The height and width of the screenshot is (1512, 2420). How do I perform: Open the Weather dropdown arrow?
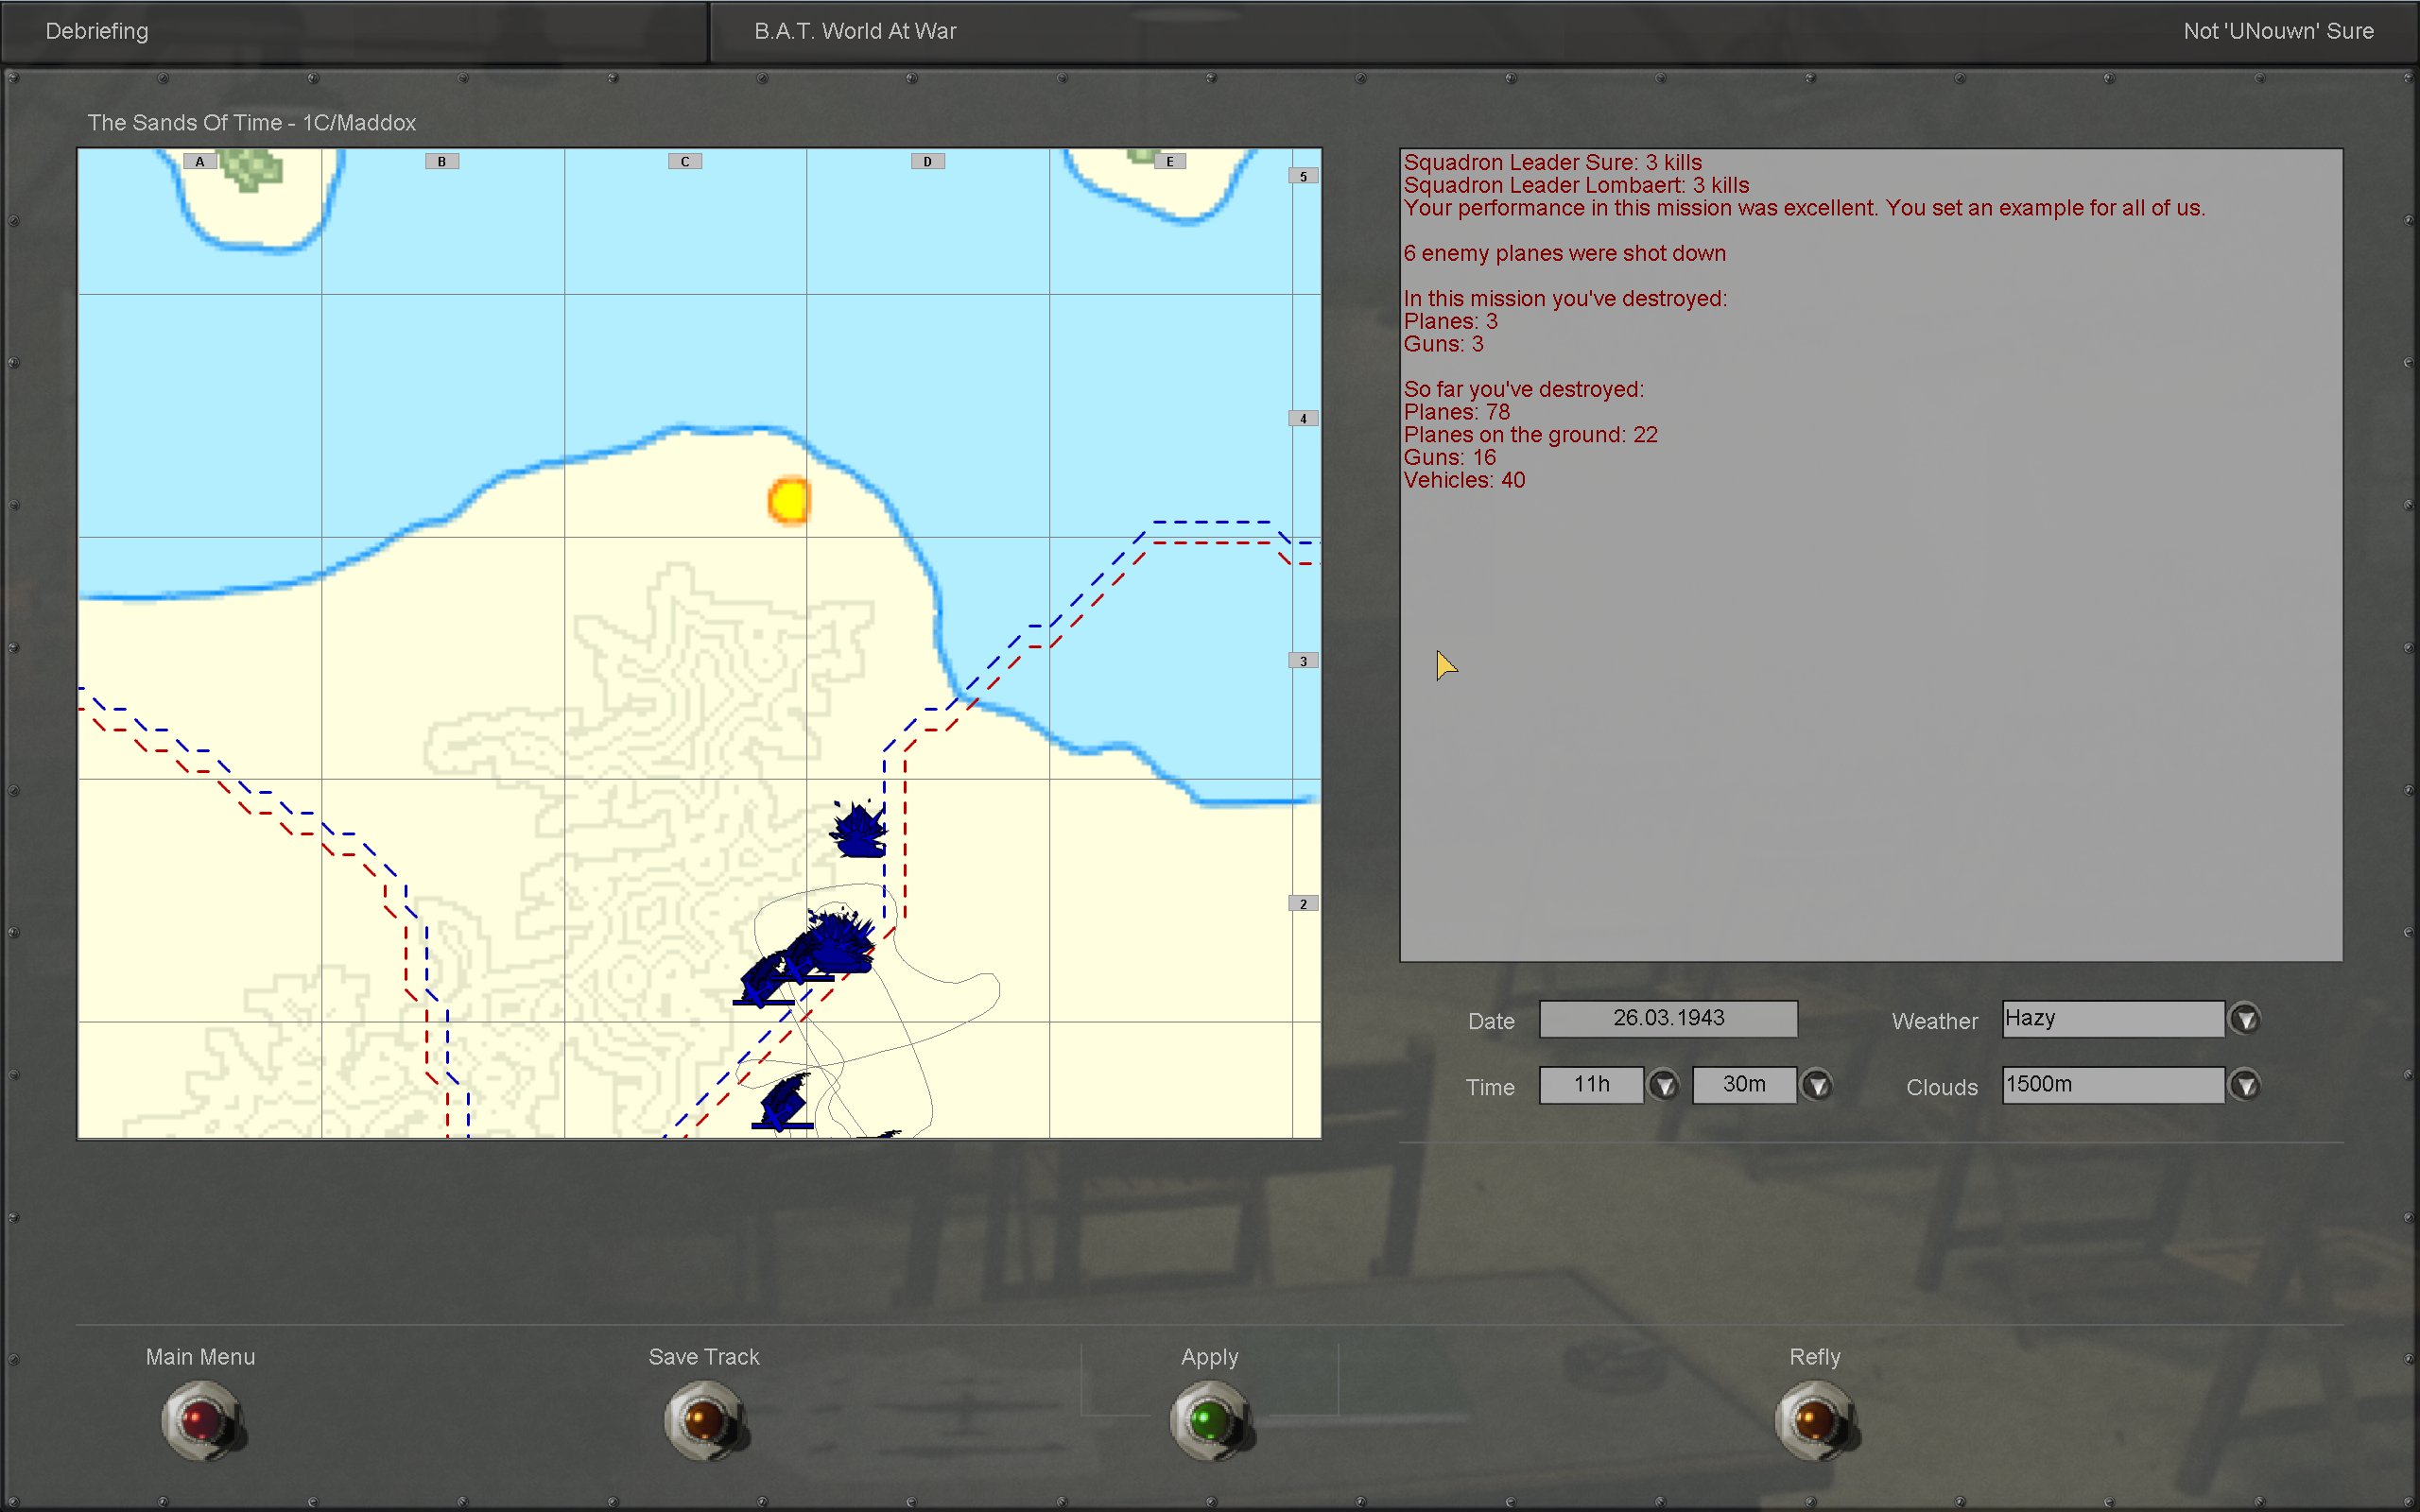2245,1019
